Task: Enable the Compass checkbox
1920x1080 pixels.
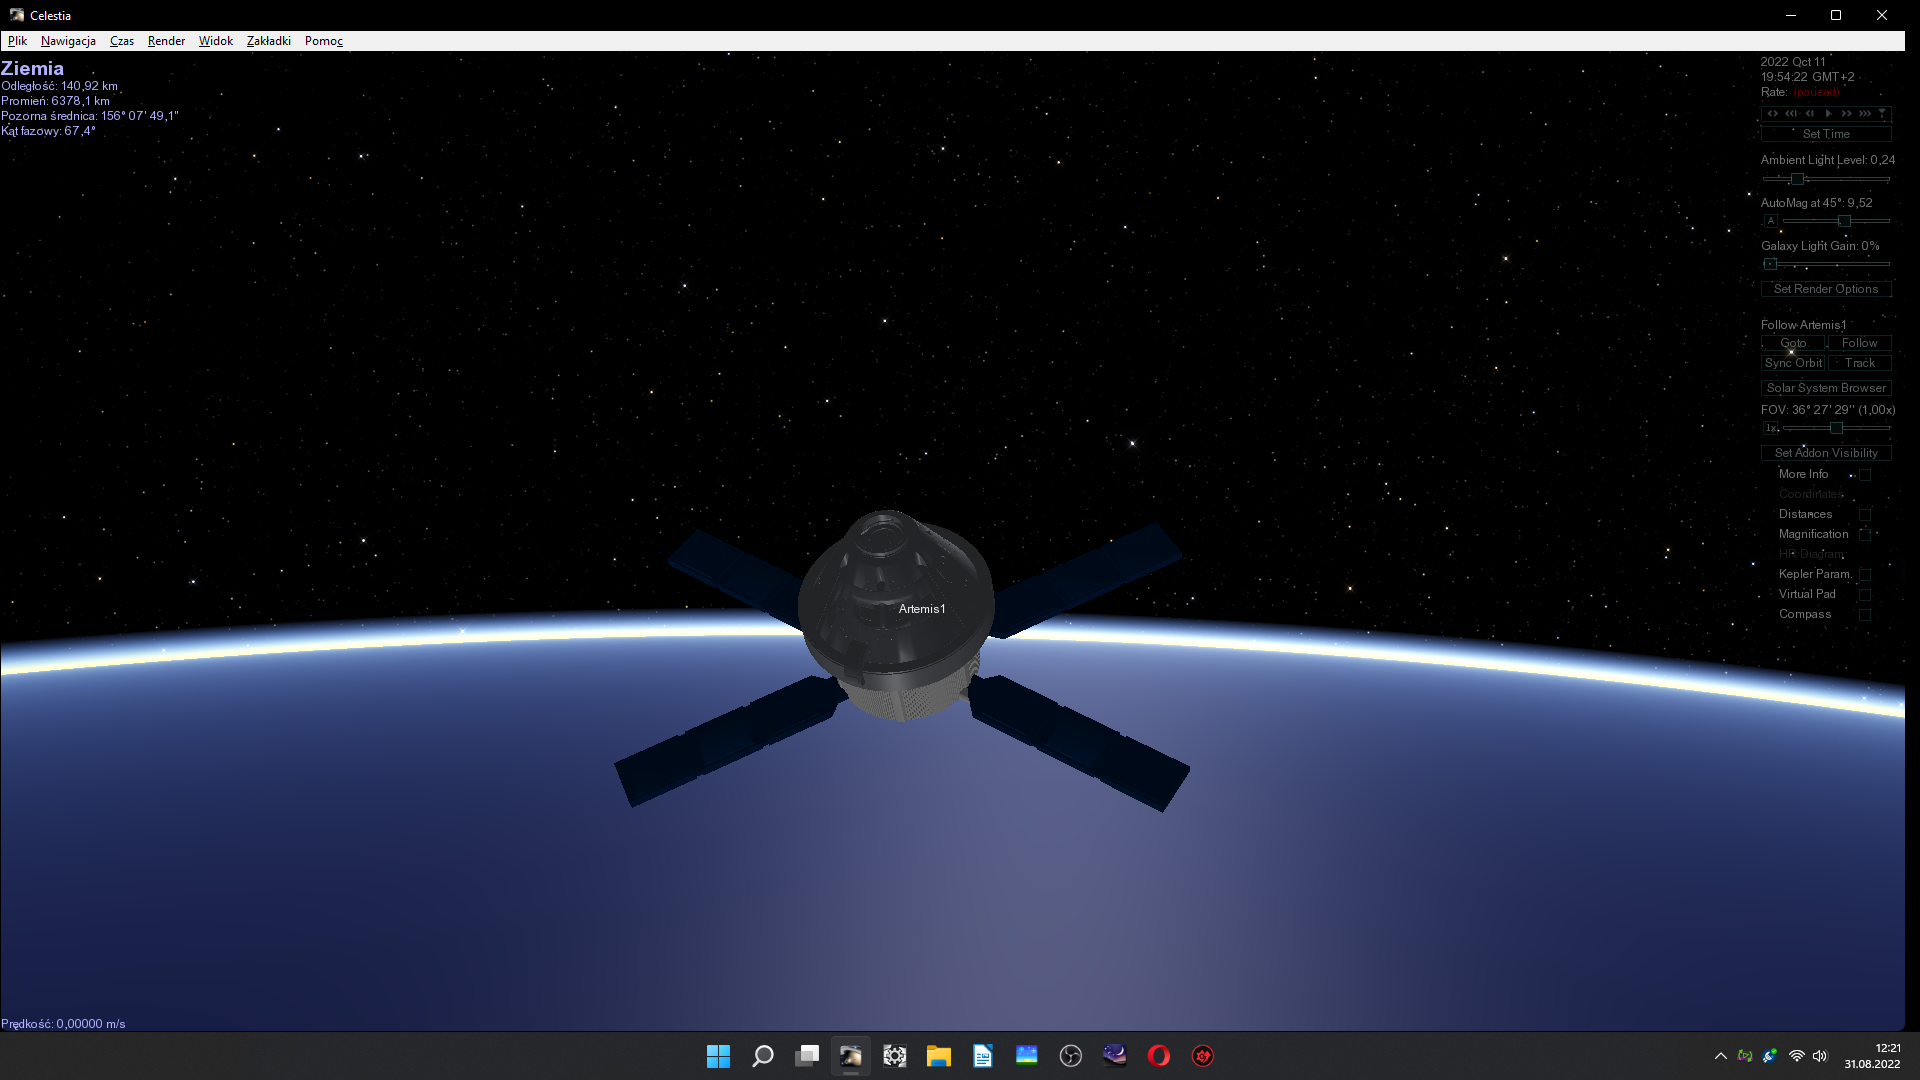Action: pos(1865,615)
